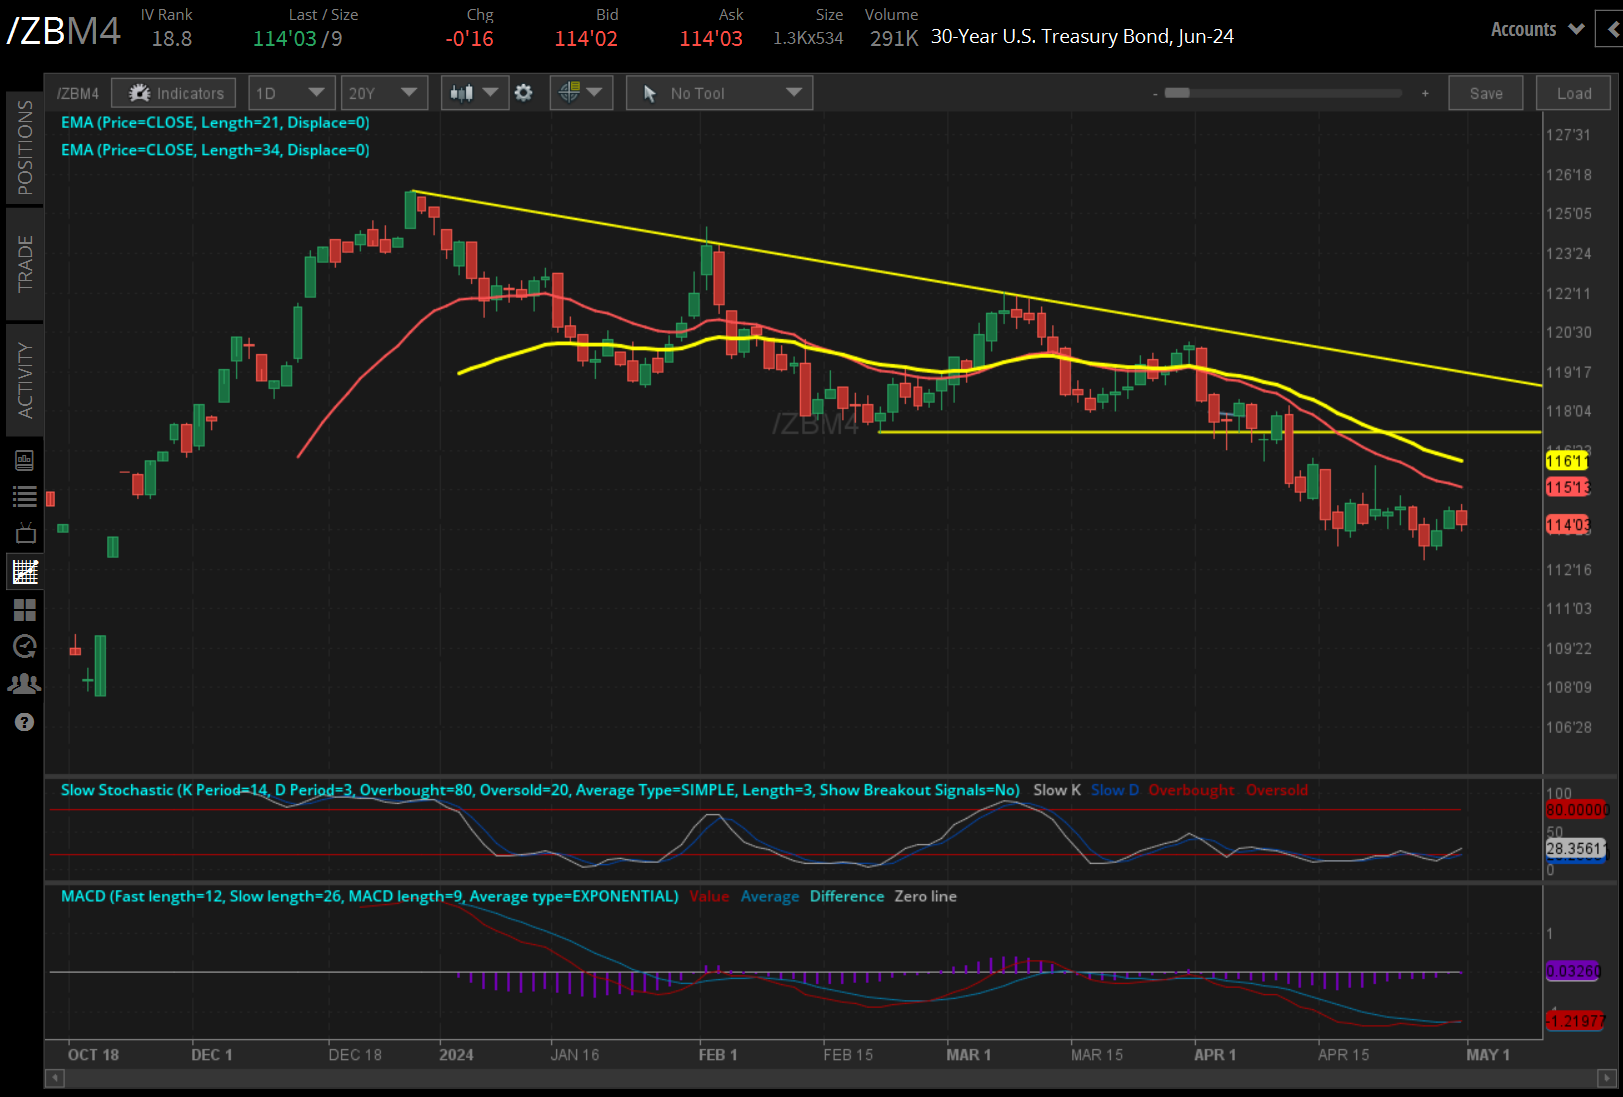Collapse the panel with the left arrow

click(x=1611, y=30)
